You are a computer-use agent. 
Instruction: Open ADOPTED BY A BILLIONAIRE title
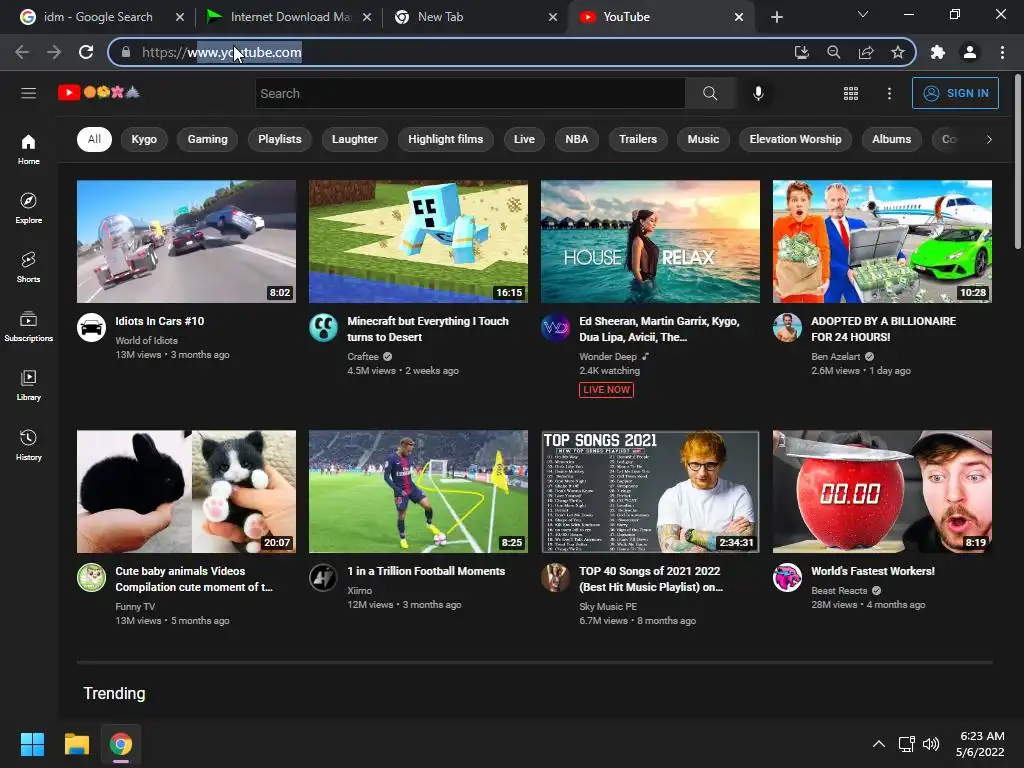(x=884, y=329)
